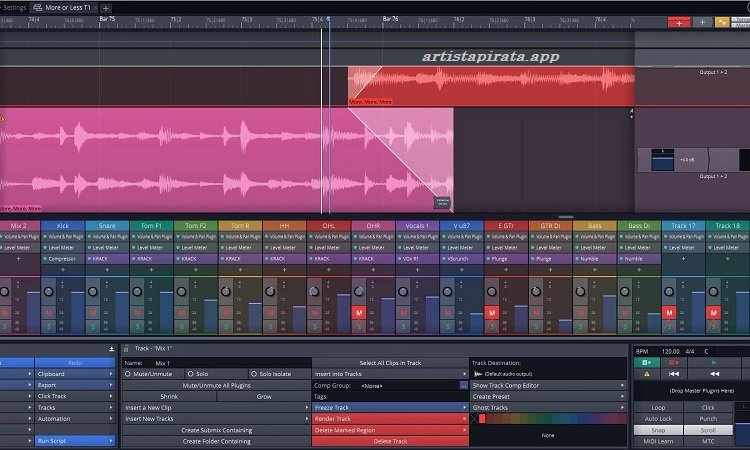Toggle the lock icon beside Track Mix 1 title
The image size is (750, 450).
pyautogui.click(x=126, y=349)
